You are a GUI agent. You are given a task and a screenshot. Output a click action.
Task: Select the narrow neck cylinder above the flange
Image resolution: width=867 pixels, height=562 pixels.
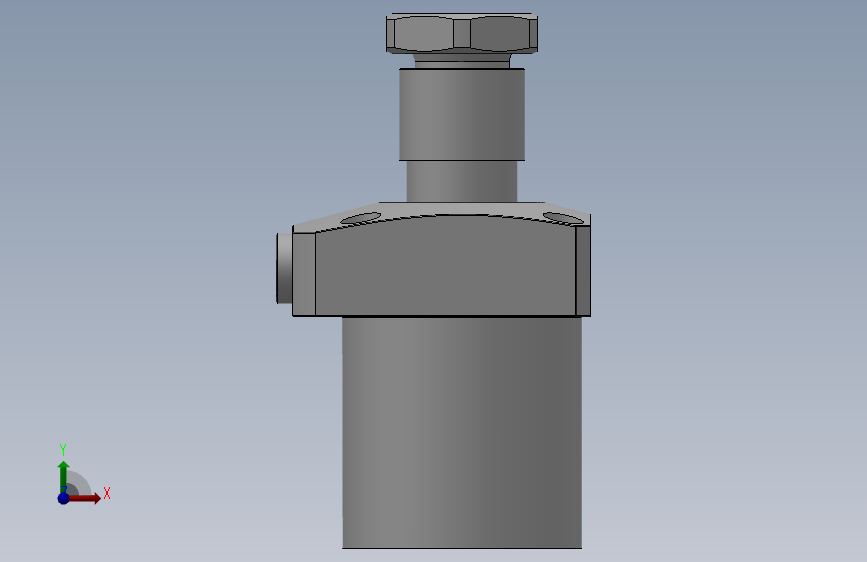462,181
